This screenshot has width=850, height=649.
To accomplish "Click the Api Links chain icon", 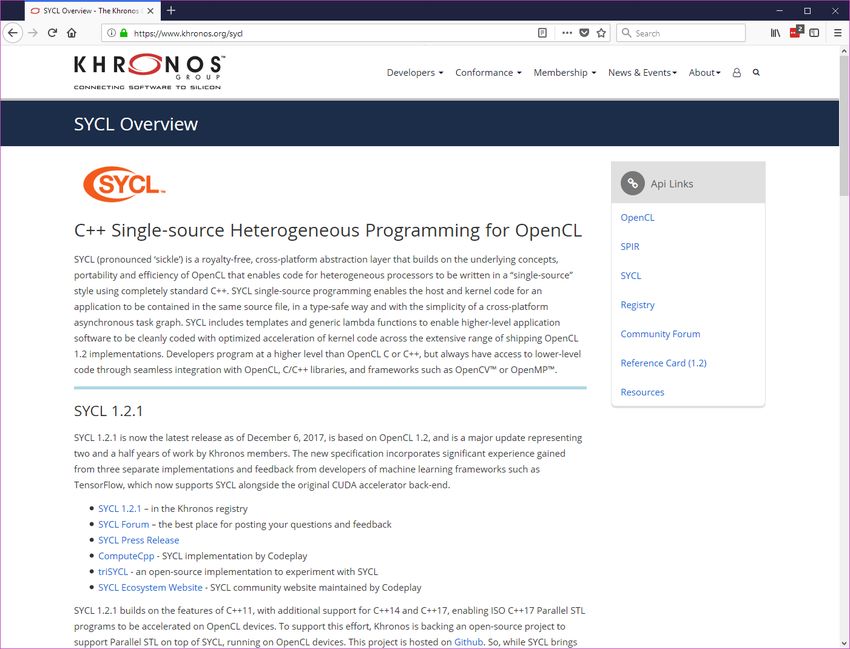I will coord(633,183).
